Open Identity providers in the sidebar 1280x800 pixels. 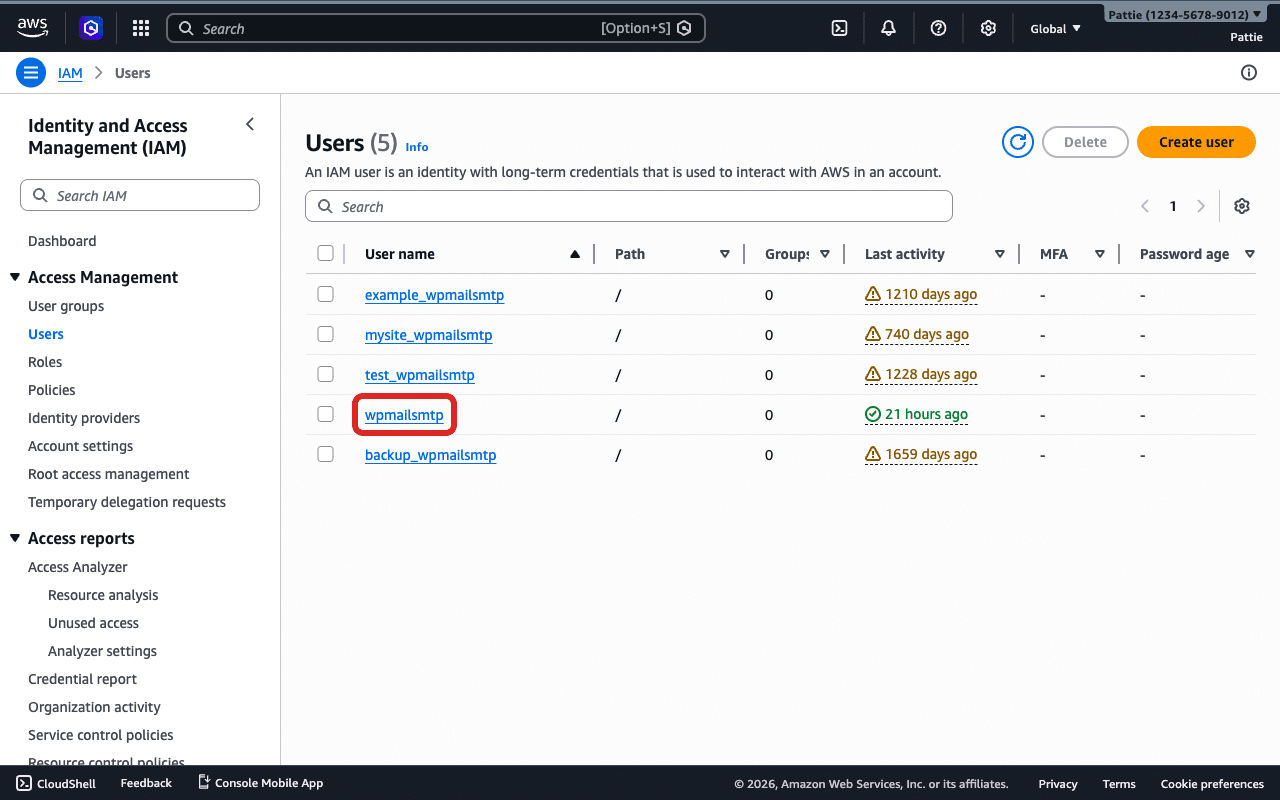pyautogui.click(x=84, y=418)
